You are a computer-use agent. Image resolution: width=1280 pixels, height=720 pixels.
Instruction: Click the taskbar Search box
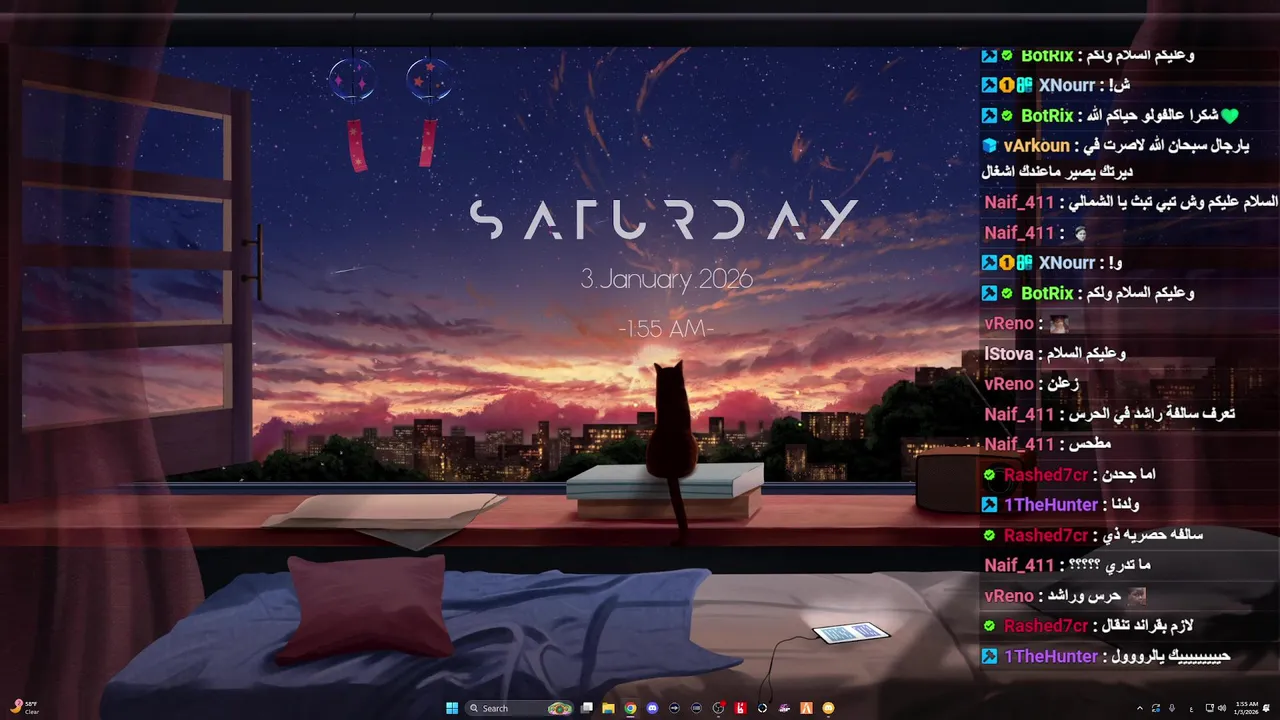click(520, 708)
